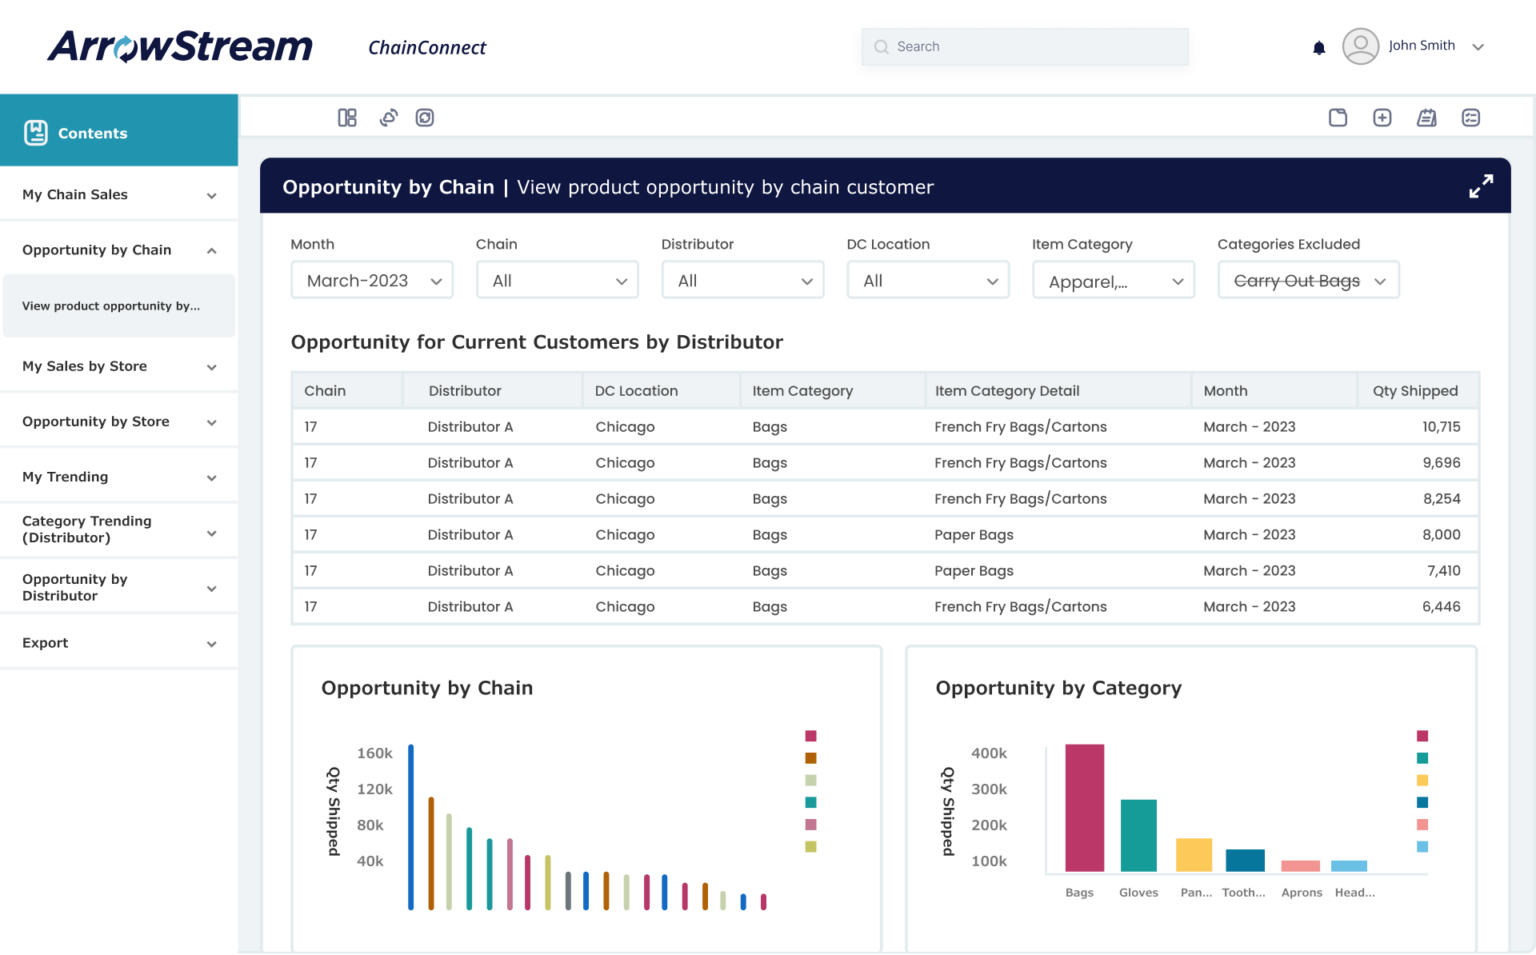The width and height of the screenshot is (1536, 955).
Task: Collapse the Opportunity by Chain section
Action: 211,250
